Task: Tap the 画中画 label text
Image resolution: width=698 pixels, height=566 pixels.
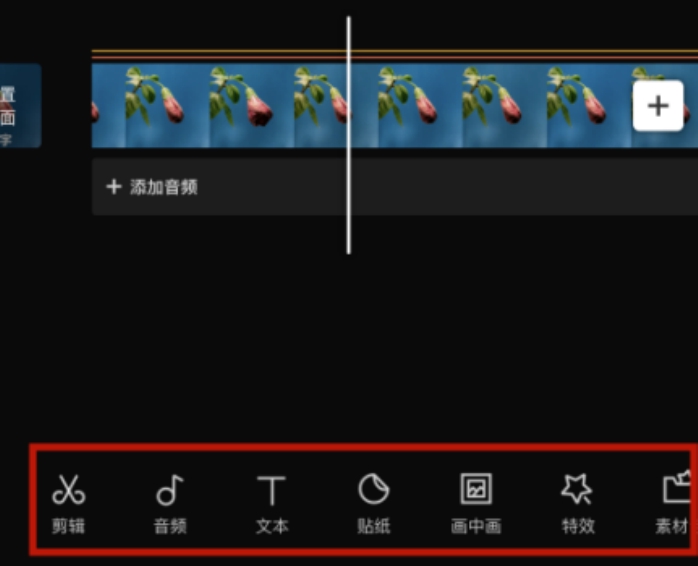Action: point(476,526)
